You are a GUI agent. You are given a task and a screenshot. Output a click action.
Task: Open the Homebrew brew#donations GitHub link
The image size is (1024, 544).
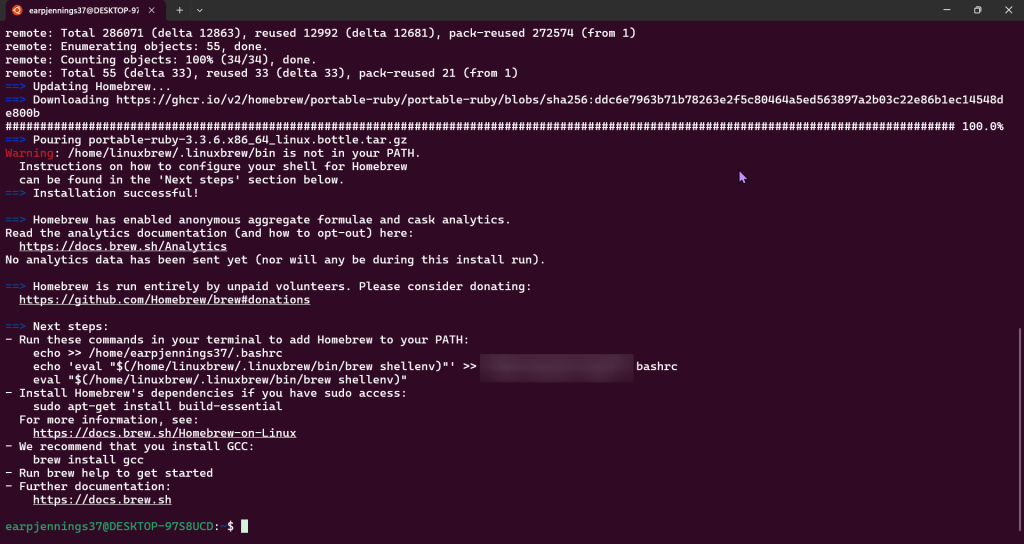click(x=164, y=300)
